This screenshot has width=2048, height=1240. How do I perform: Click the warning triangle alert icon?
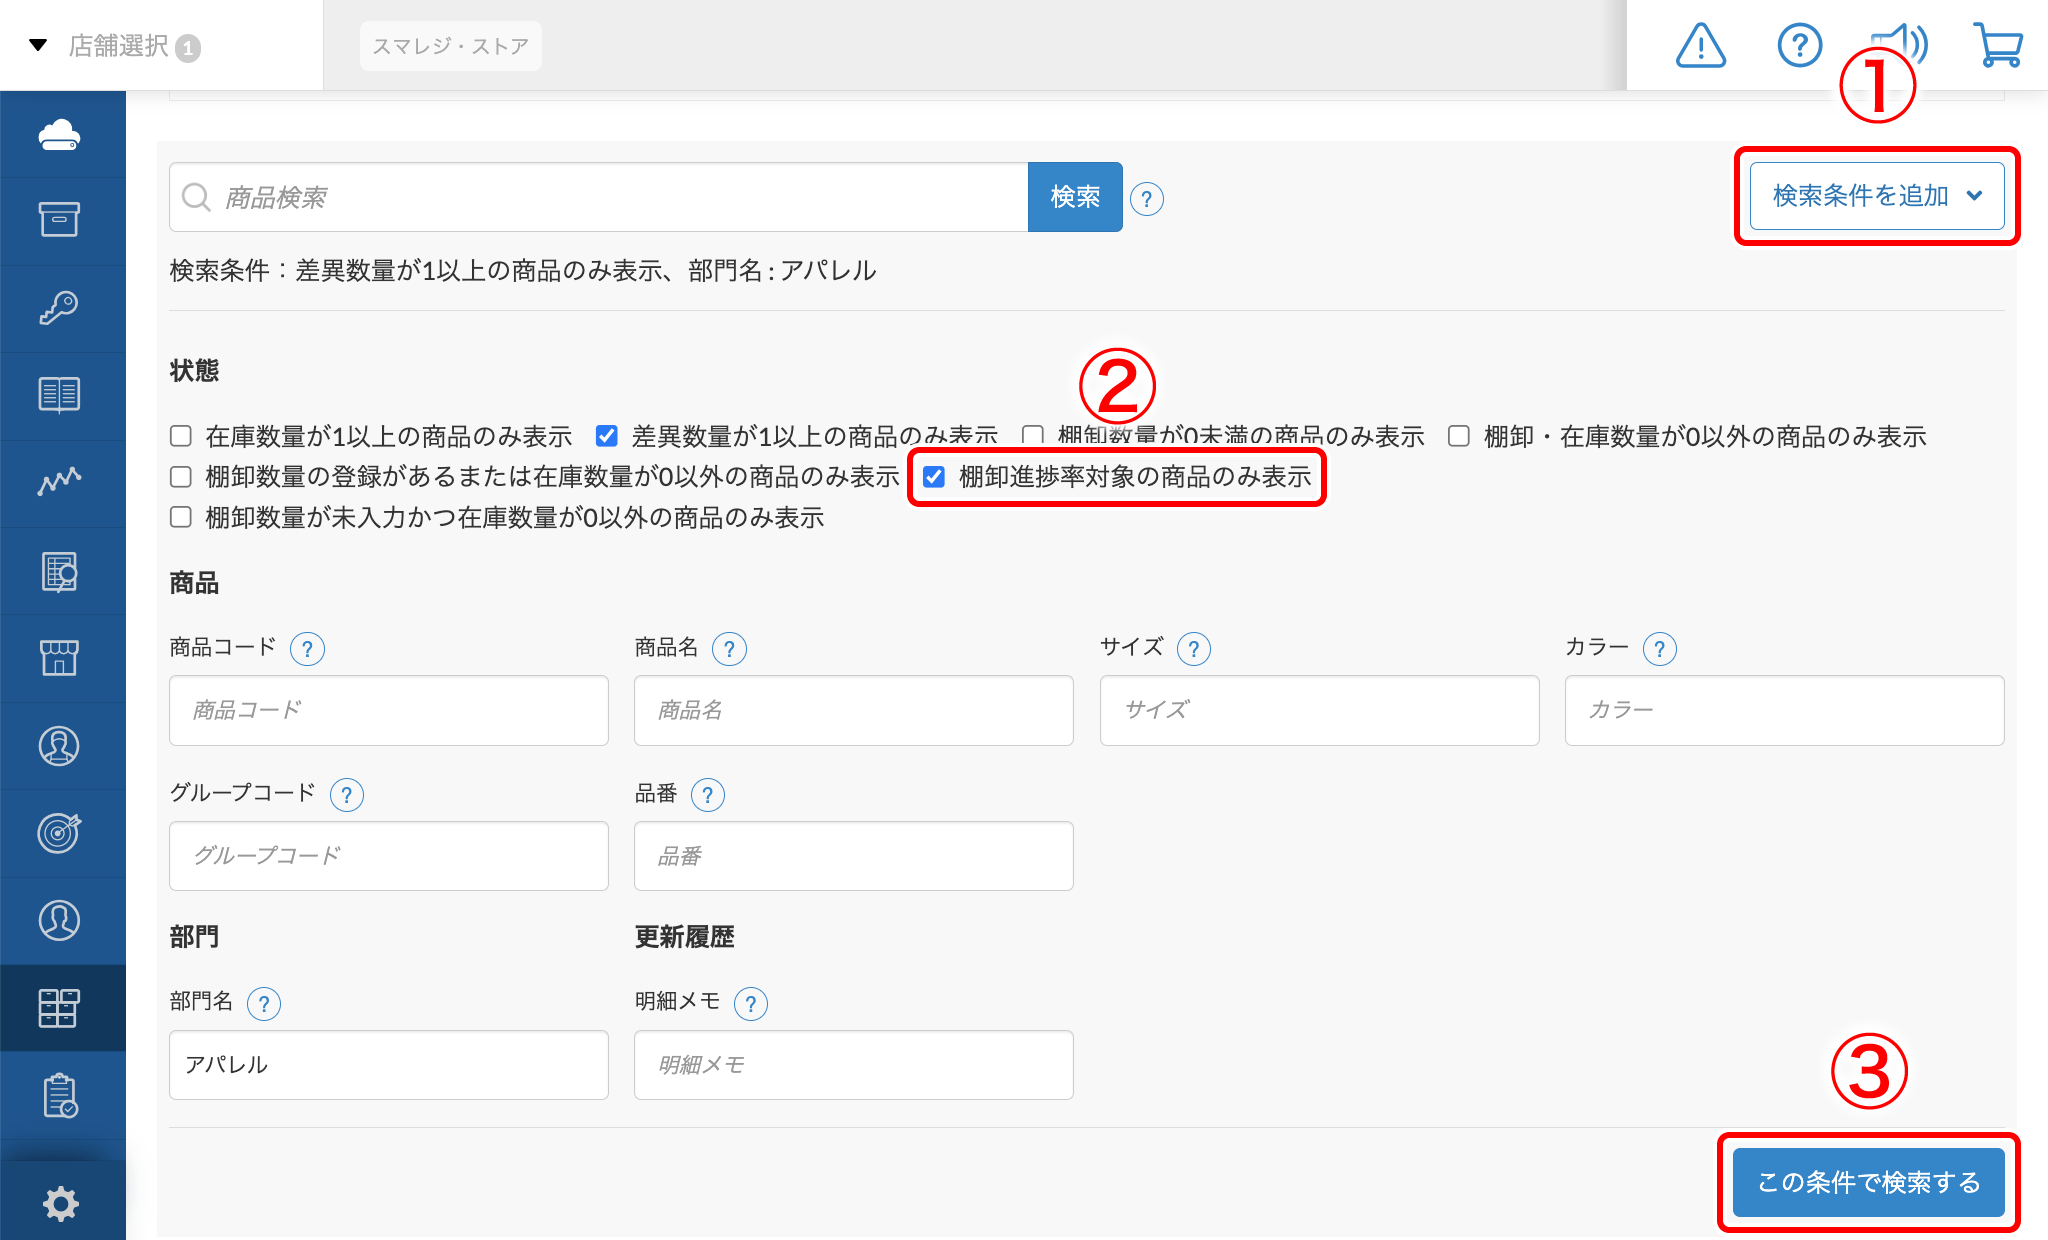coord(1700,46)
